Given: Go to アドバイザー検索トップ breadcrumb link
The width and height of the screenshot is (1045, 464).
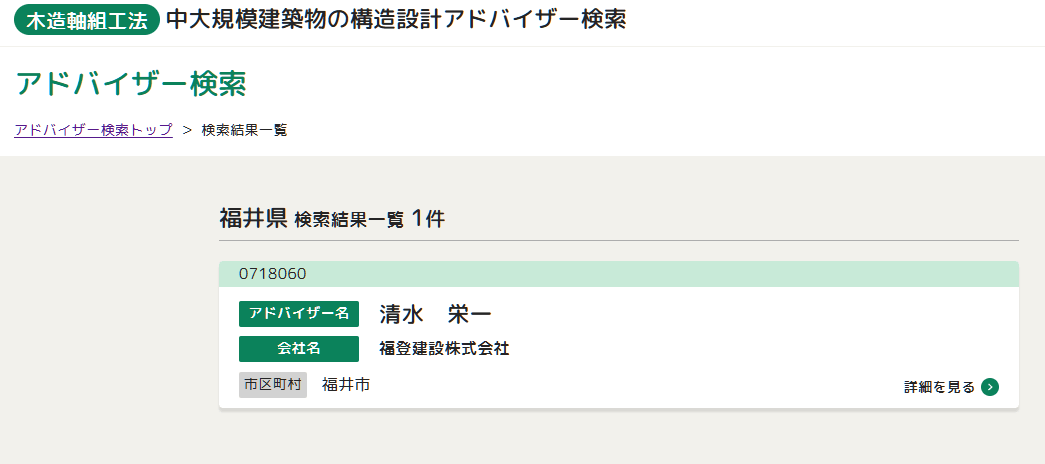Looking at the screenshot, I should 93,130.
